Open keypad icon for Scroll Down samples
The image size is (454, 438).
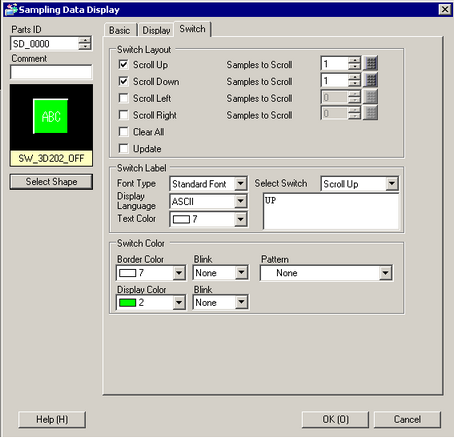pos(371,80)
